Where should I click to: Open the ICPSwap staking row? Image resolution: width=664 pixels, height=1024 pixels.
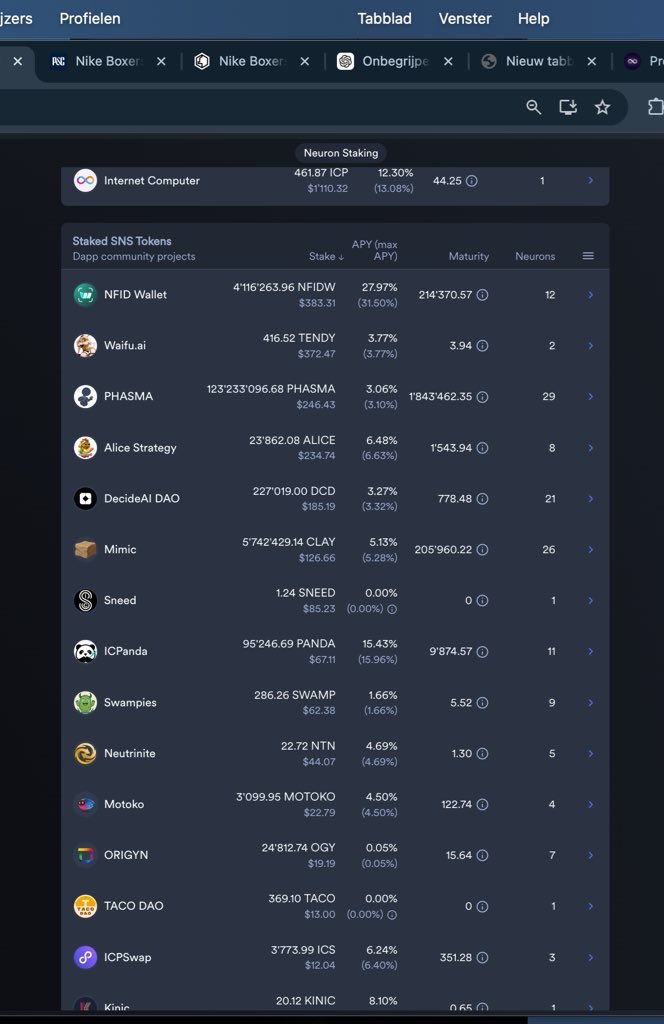pyautogui.click(x=335, y=957)
